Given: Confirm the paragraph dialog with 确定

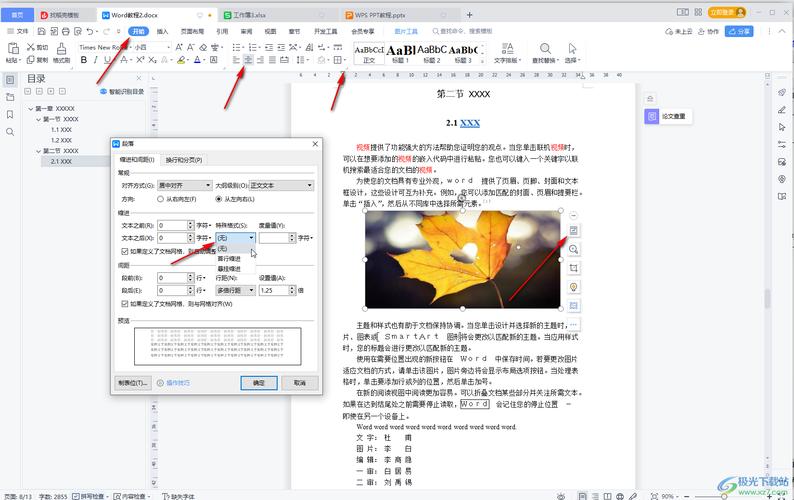Looking at the screenshot, I should click(259, 383).
